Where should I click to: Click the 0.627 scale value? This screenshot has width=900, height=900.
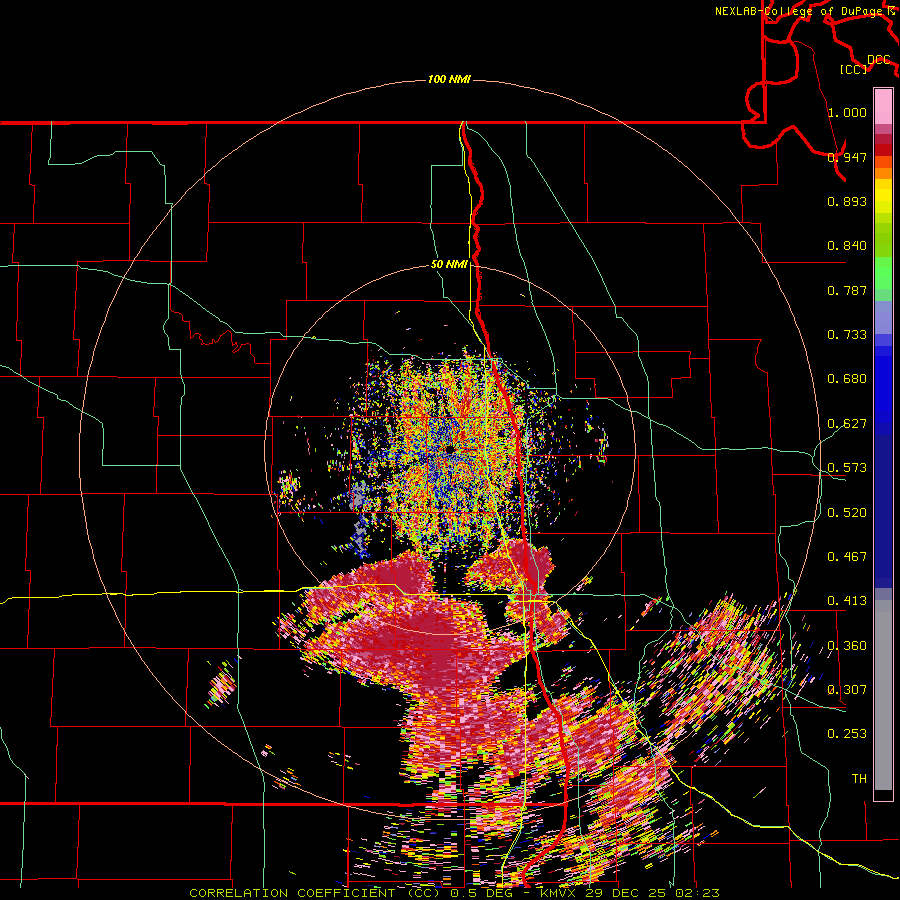pyautogui.click(x=847, y=424)
